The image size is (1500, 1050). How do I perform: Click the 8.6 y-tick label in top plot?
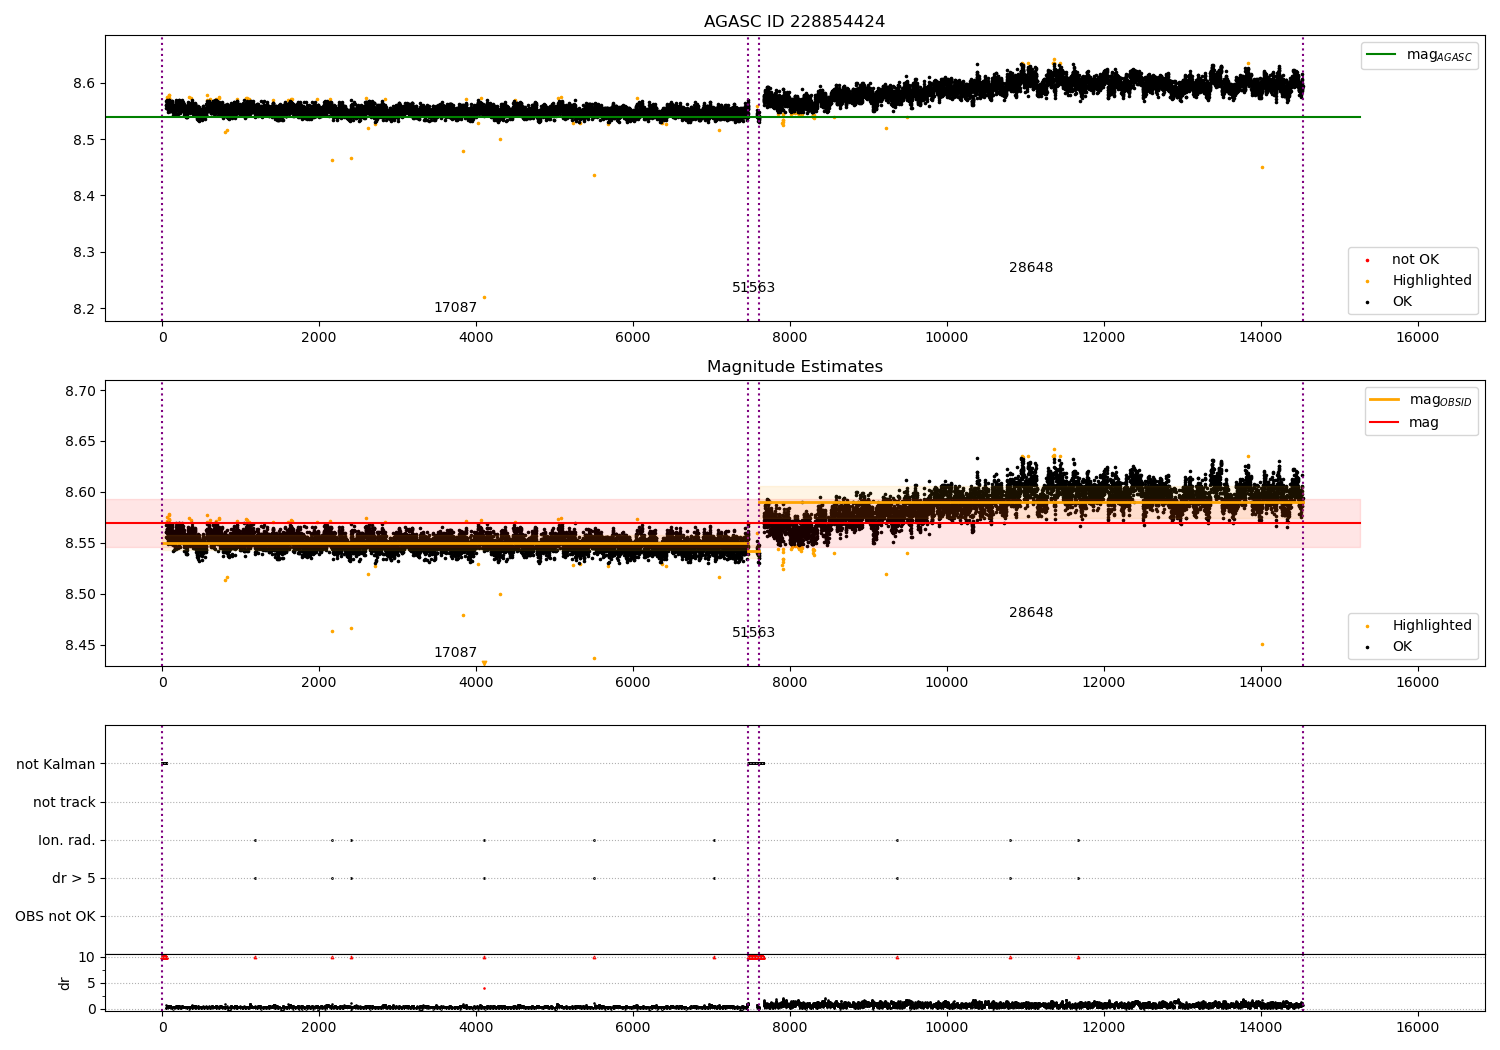tap(83, 83)
